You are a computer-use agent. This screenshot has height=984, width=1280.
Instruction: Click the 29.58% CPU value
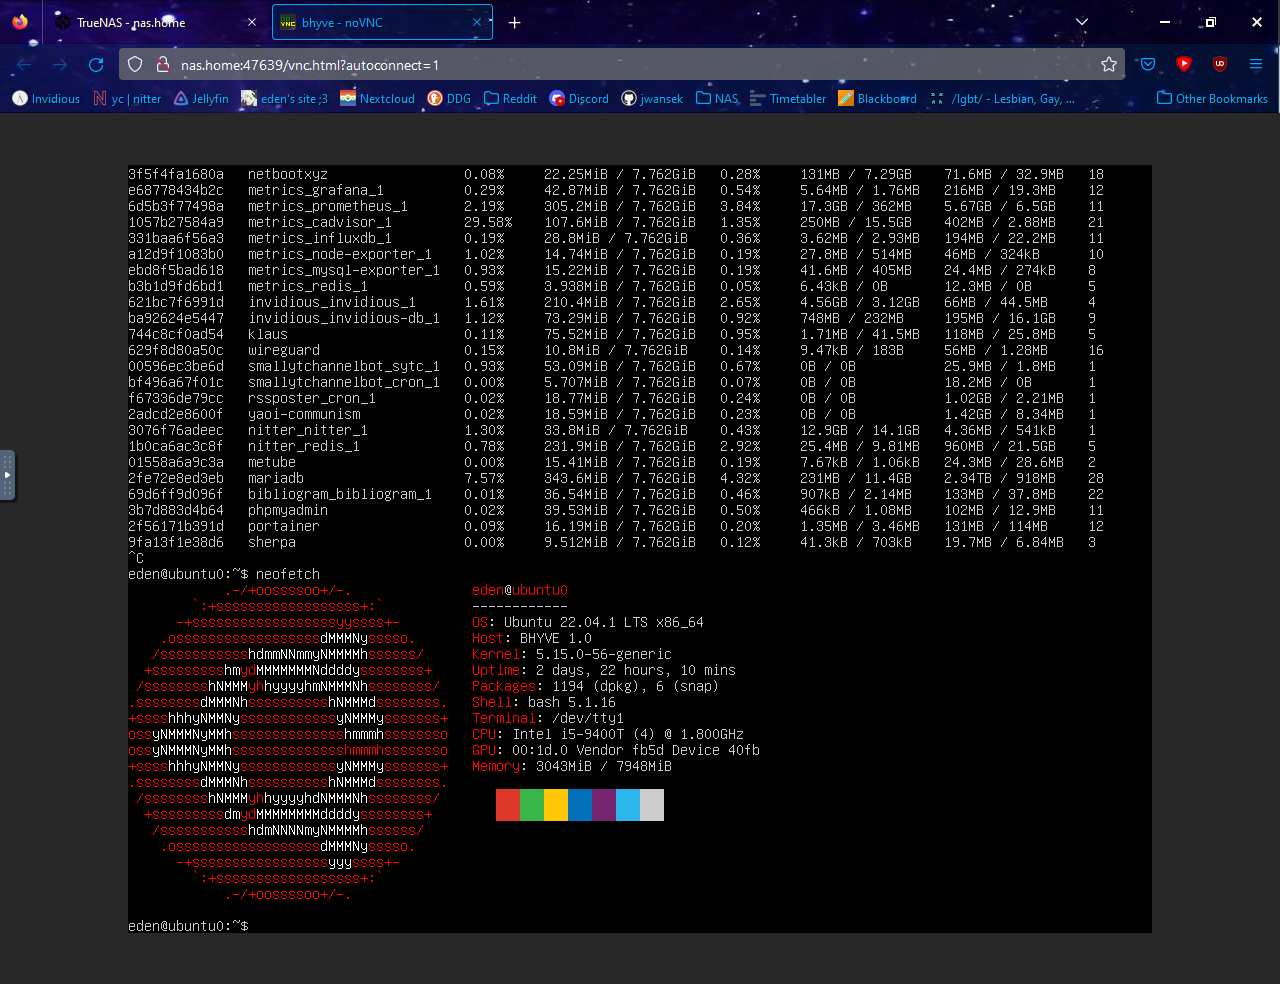tap(488, 222)
